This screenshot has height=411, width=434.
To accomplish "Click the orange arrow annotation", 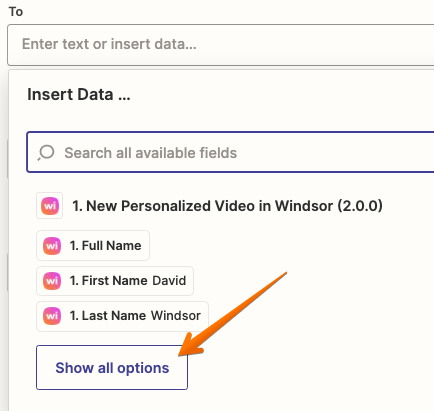I will (x=232, y=314).
